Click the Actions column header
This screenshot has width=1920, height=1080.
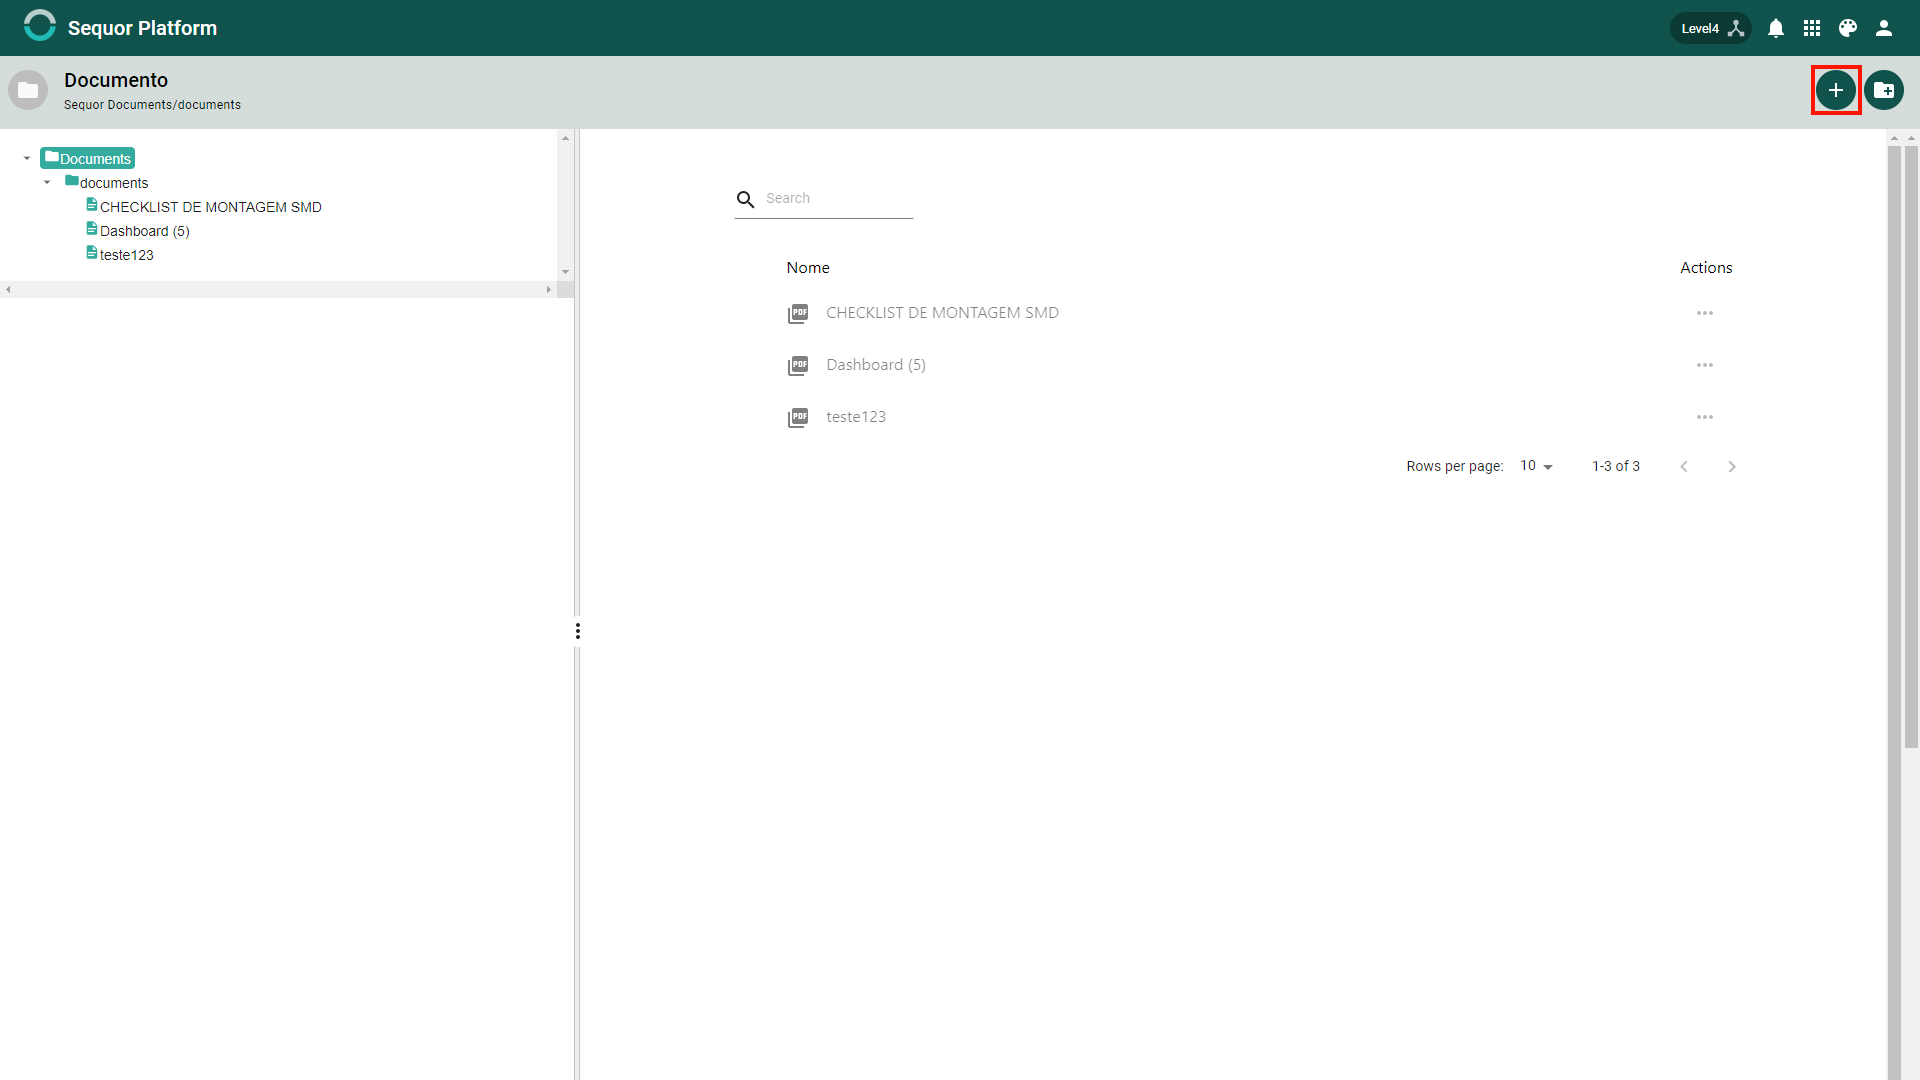[1706, 267]
